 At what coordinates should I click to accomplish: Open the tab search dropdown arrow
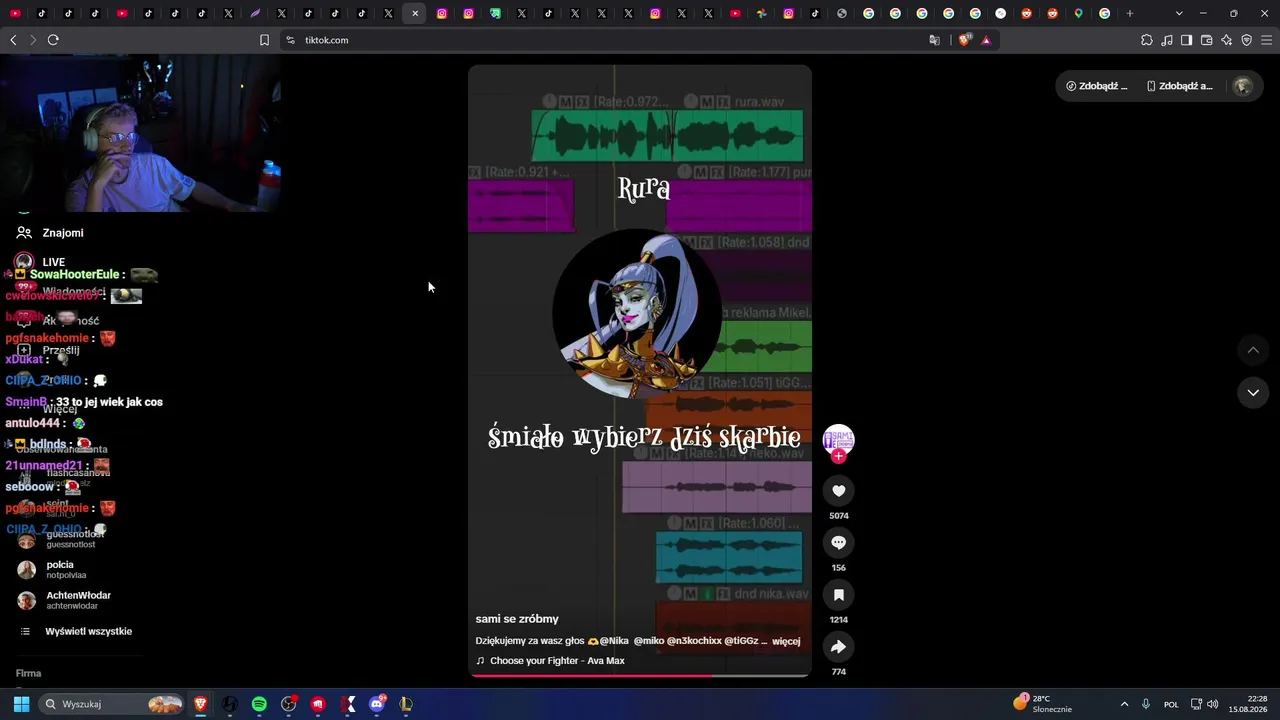1179,13
